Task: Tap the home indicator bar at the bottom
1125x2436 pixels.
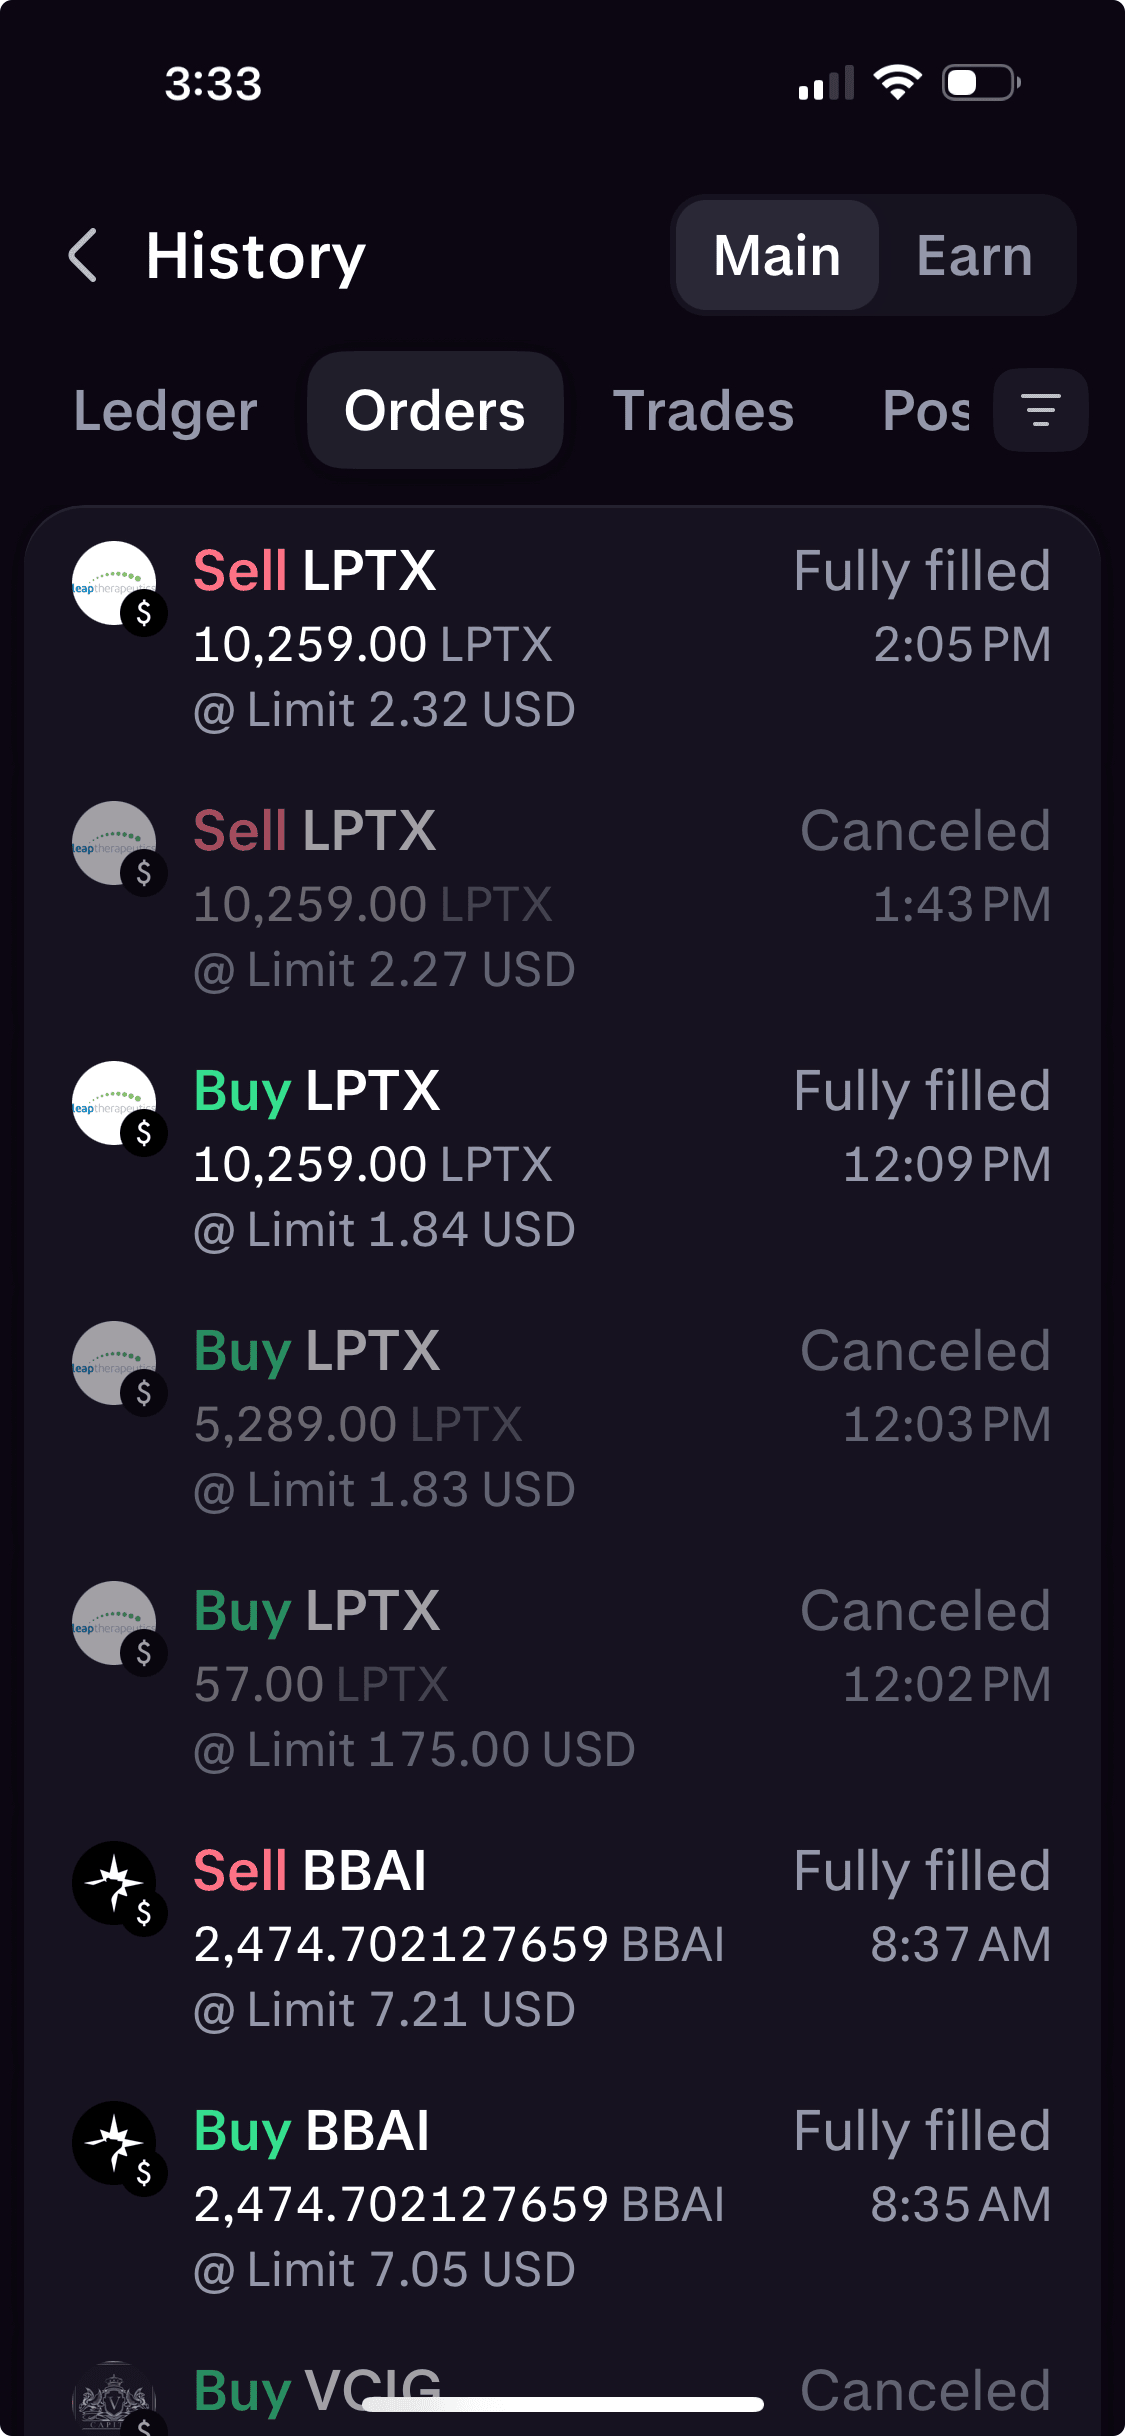Action: (563, 2405)
